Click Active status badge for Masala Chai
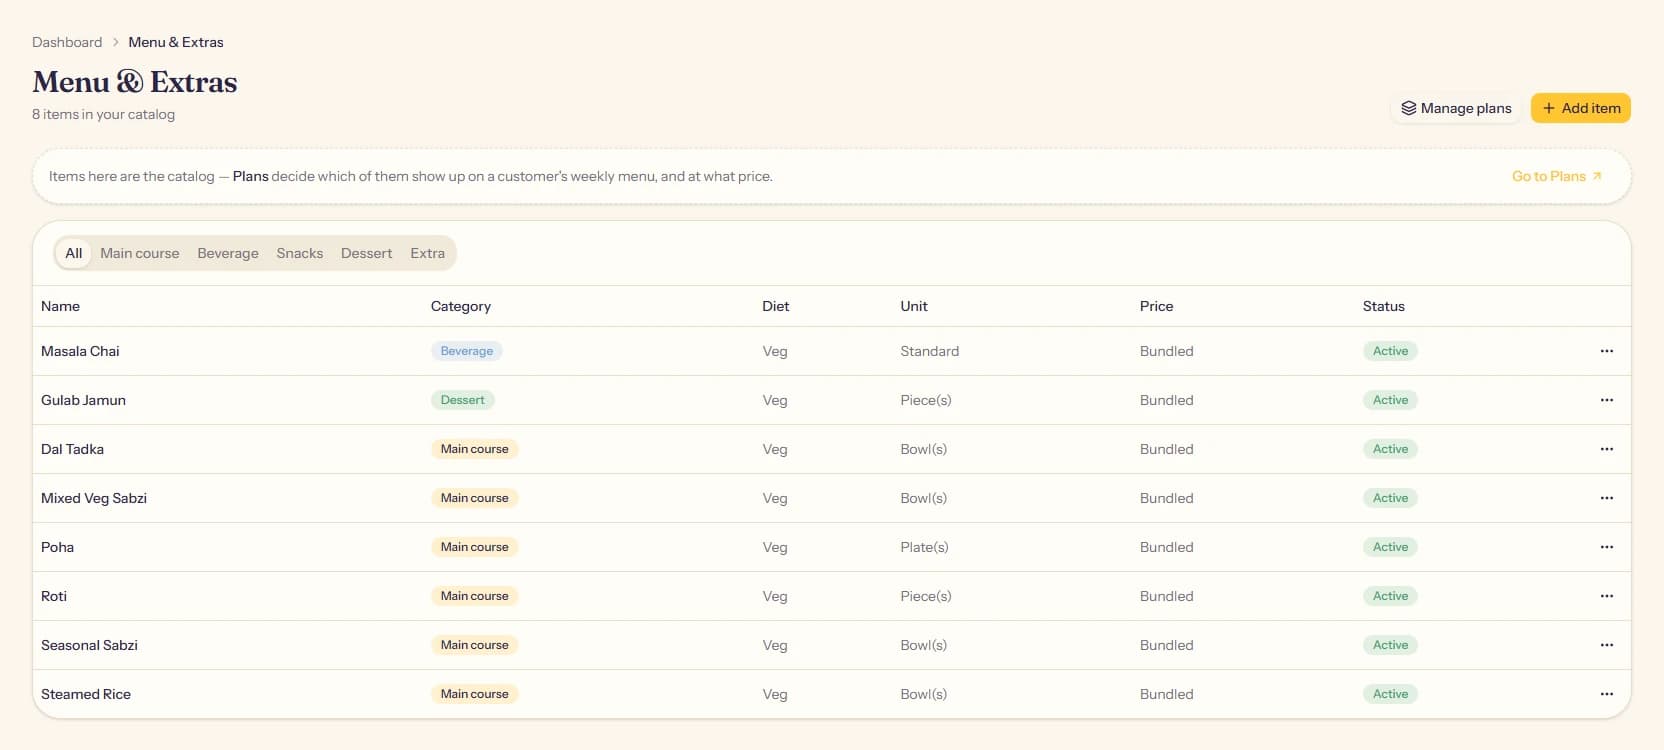The width and height of the screenshot is (1664, 750). 1390,351
